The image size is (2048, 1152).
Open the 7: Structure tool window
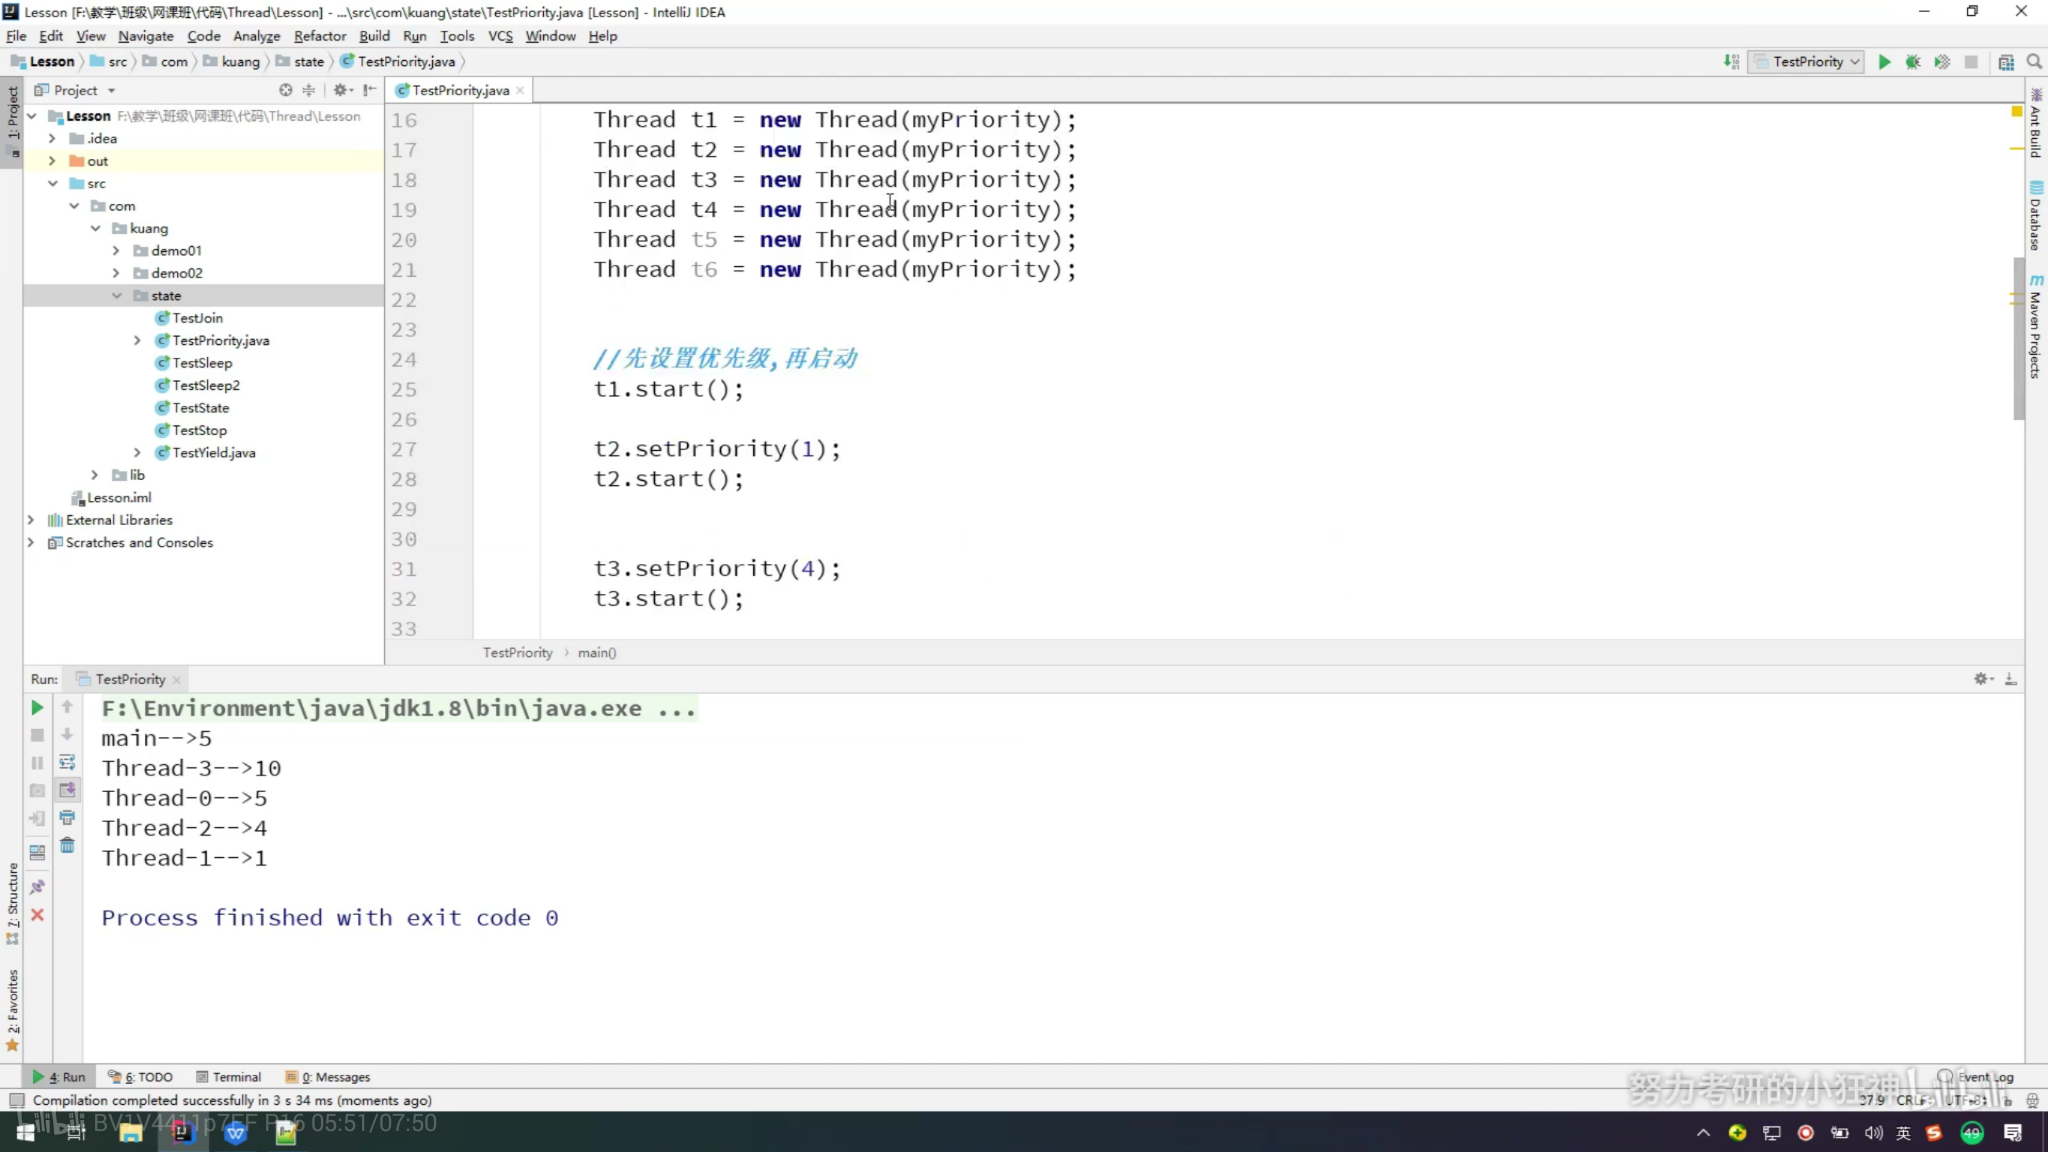(x=12, y=903)
